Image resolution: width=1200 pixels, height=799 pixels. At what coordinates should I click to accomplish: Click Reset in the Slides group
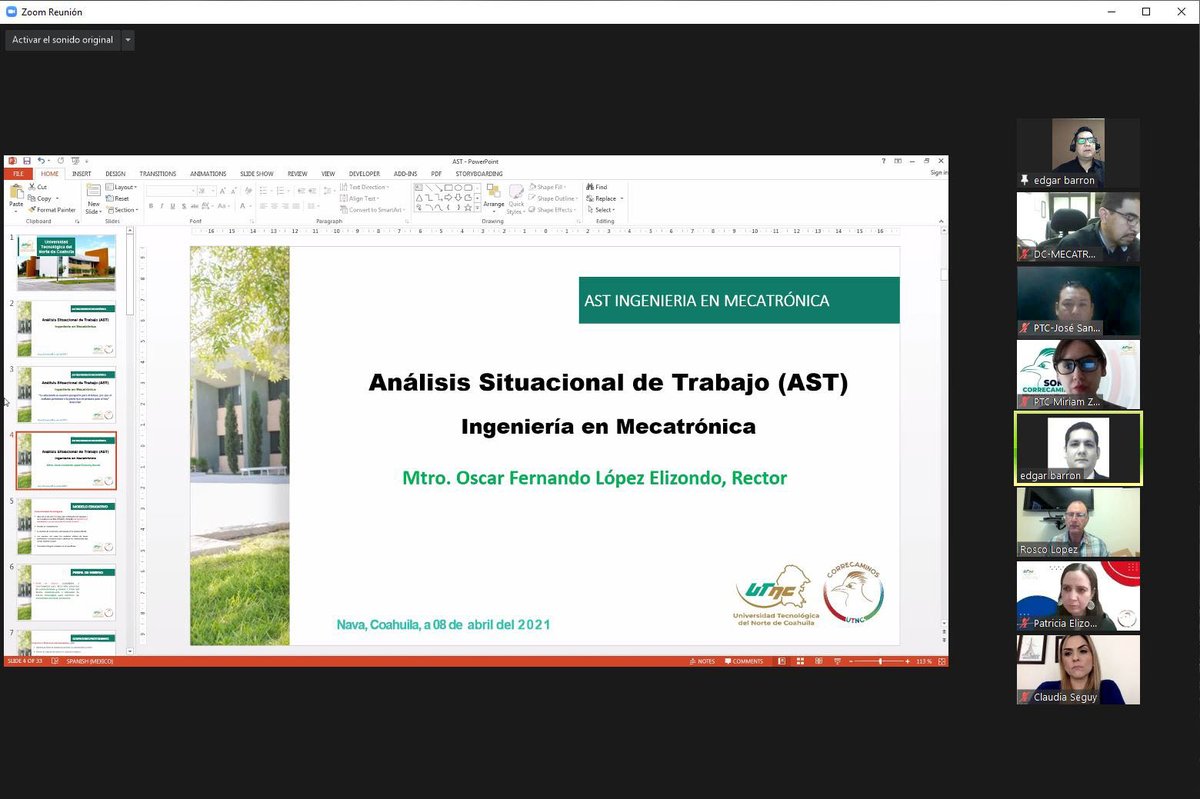pos(117,198)
